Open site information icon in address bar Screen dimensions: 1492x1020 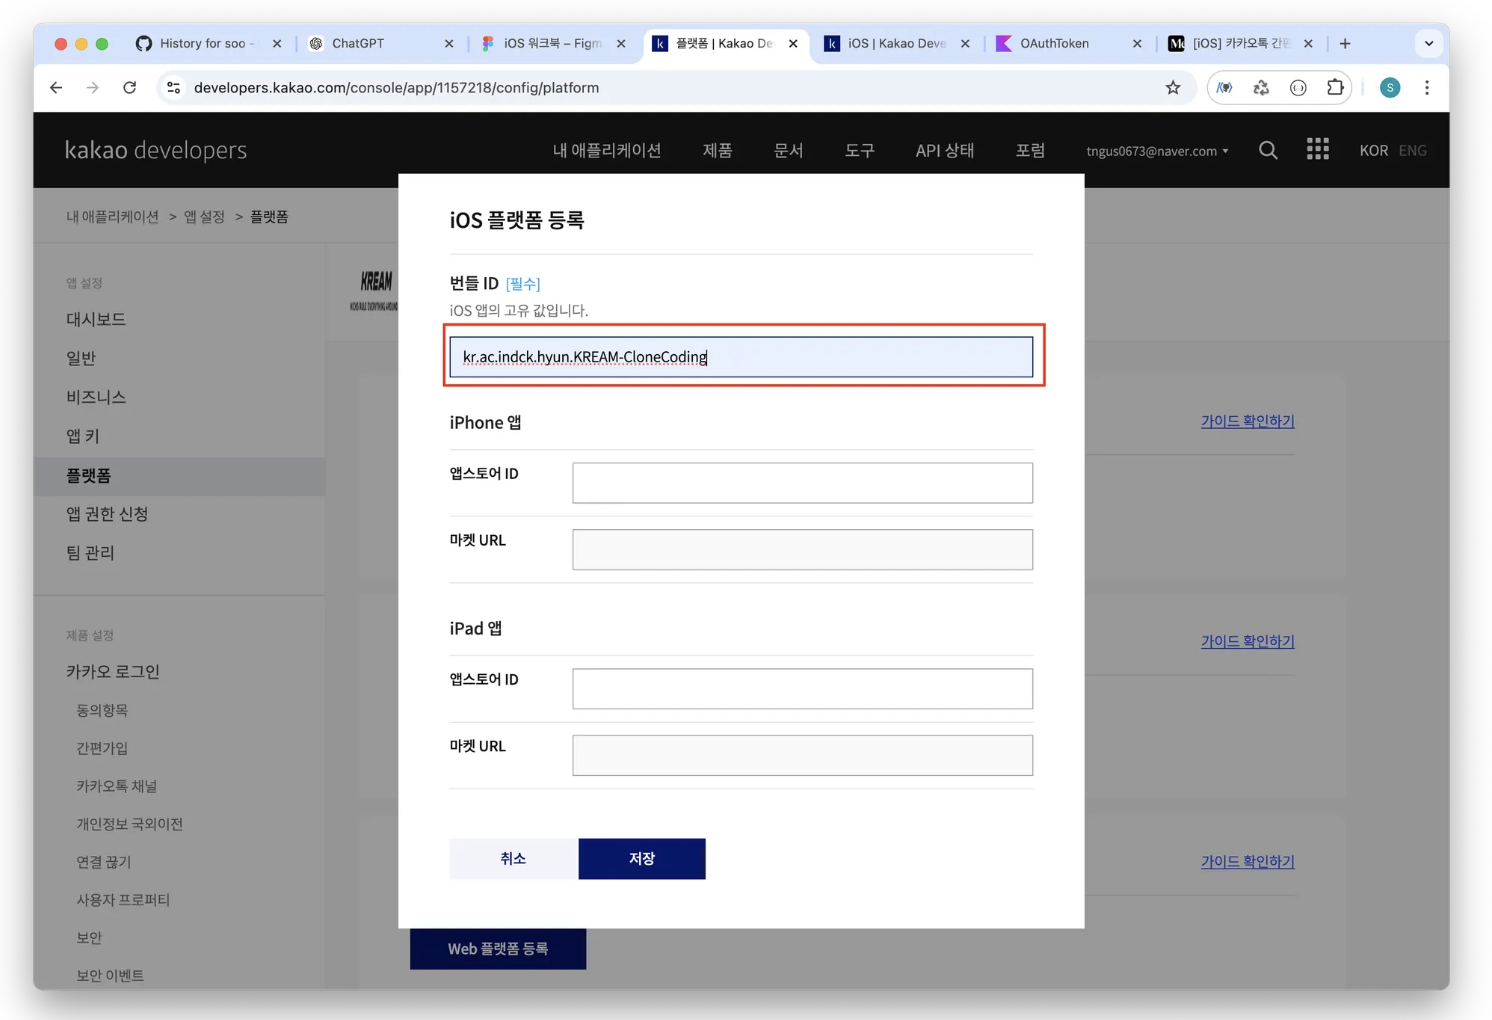pos(174,88)
